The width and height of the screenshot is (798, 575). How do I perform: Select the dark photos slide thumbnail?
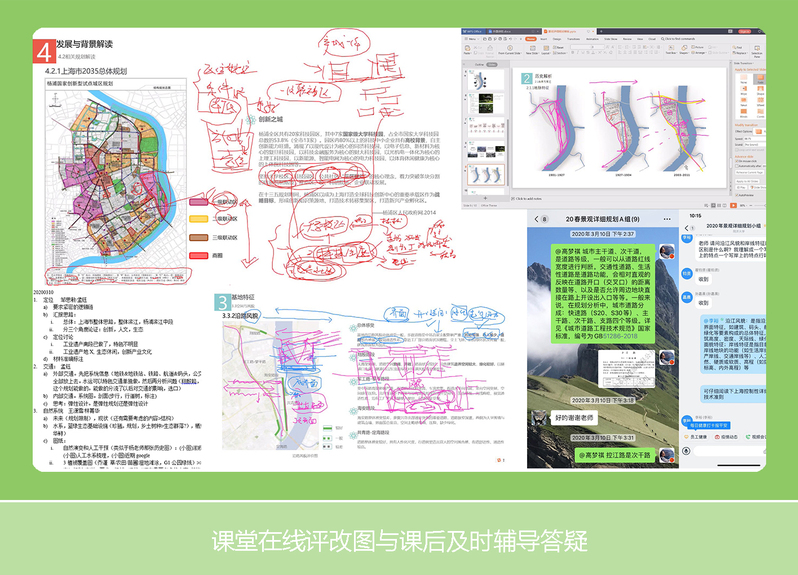point(486,104)
